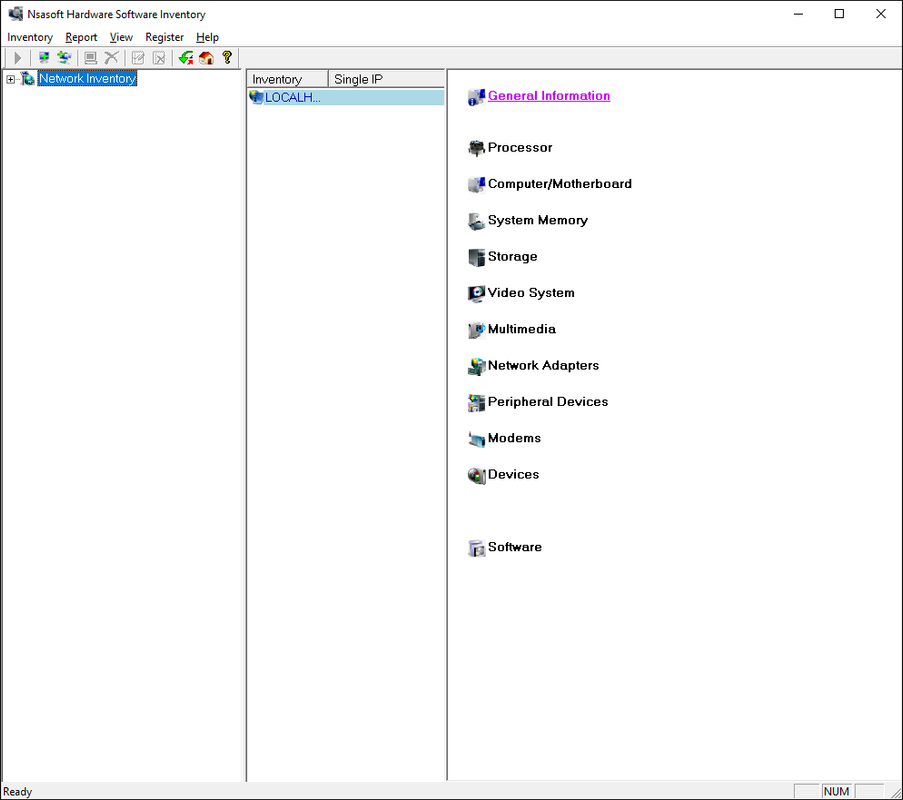
Task: Open the Computer/Motherboard section
Action: (560, 184)
